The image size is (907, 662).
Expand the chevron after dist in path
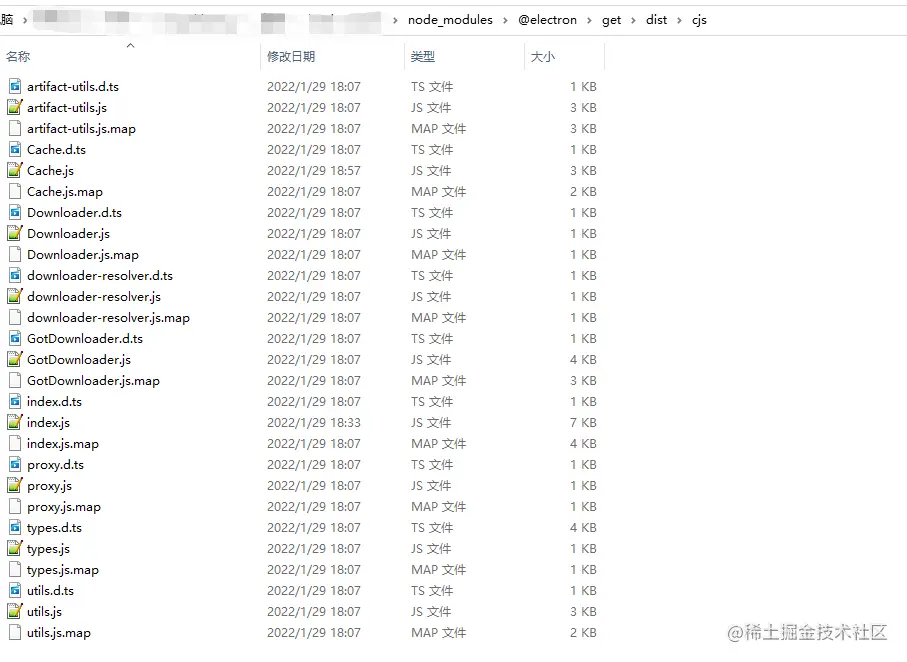point(679,20)
